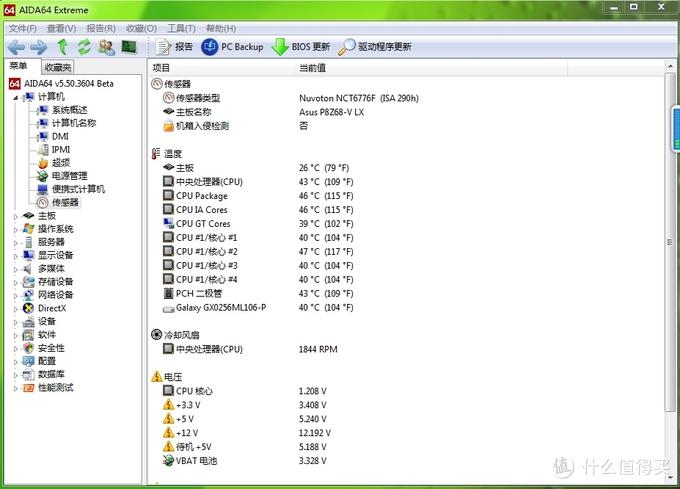Click the 数据库 tree icon

[x=28, y=375]
